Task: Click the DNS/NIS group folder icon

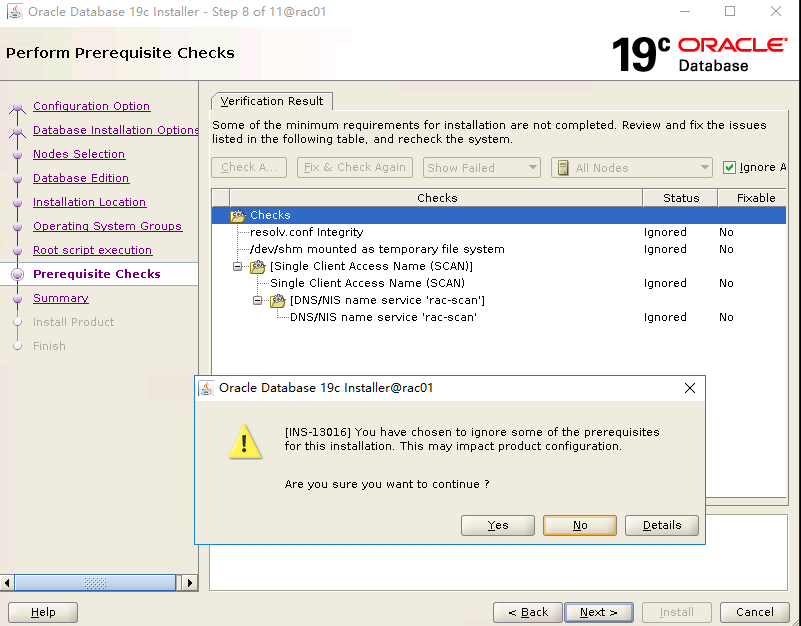Action: (x=277, y=300)
